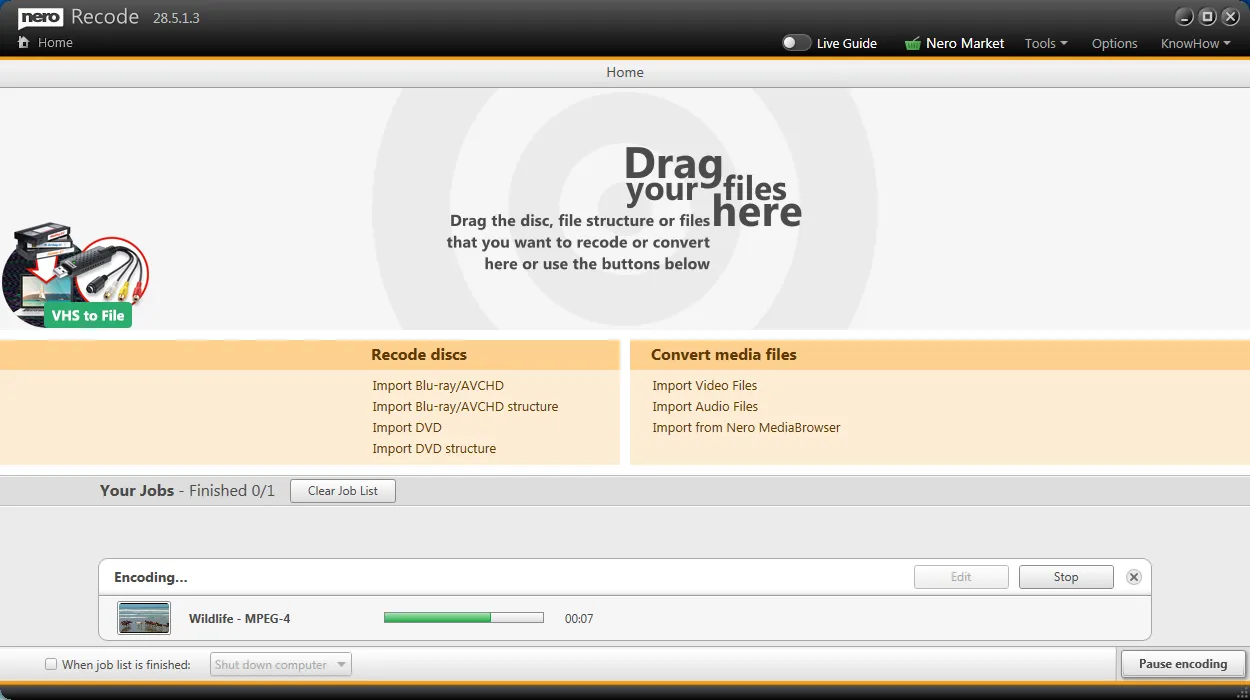Click Pause encoding
Image resolution: width=1250 pixels, height=700 pixels.
click(1183, 664)
